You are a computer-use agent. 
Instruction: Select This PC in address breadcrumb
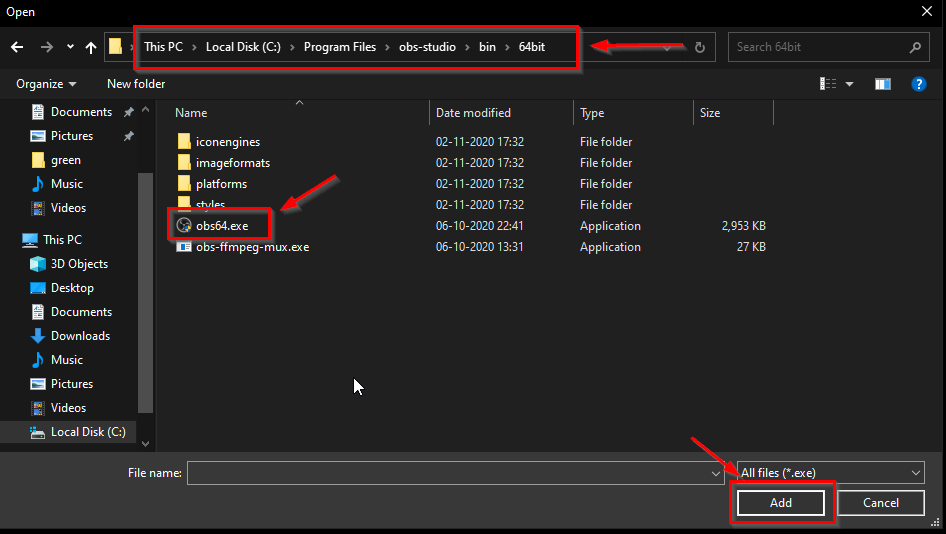click(x=163, y=47)
